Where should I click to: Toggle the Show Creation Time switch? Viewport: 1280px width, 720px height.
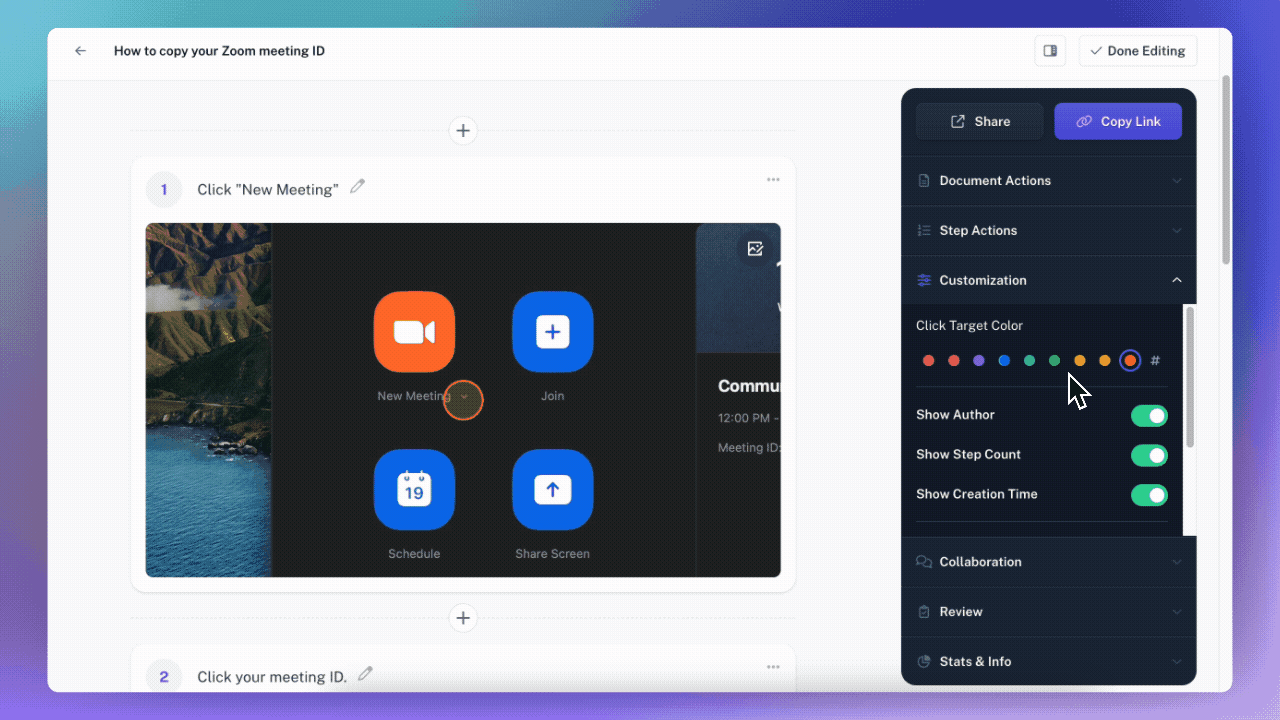point(1149,495)
